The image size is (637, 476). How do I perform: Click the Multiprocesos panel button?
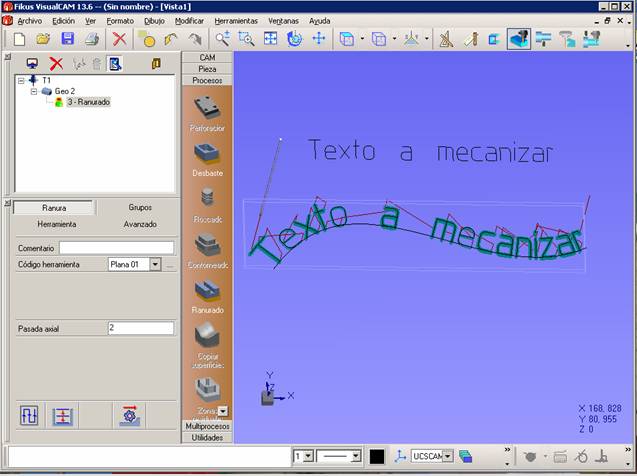(208, 426)
